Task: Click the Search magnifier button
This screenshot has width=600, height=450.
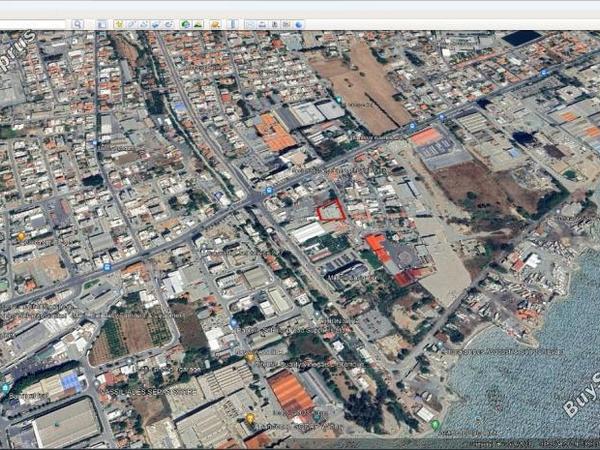Action: (x=78, y=24)
